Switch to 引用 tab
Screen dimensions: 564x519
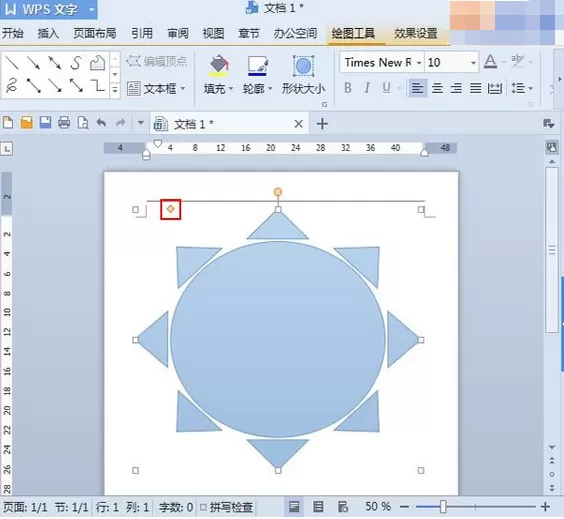point(142,33)
